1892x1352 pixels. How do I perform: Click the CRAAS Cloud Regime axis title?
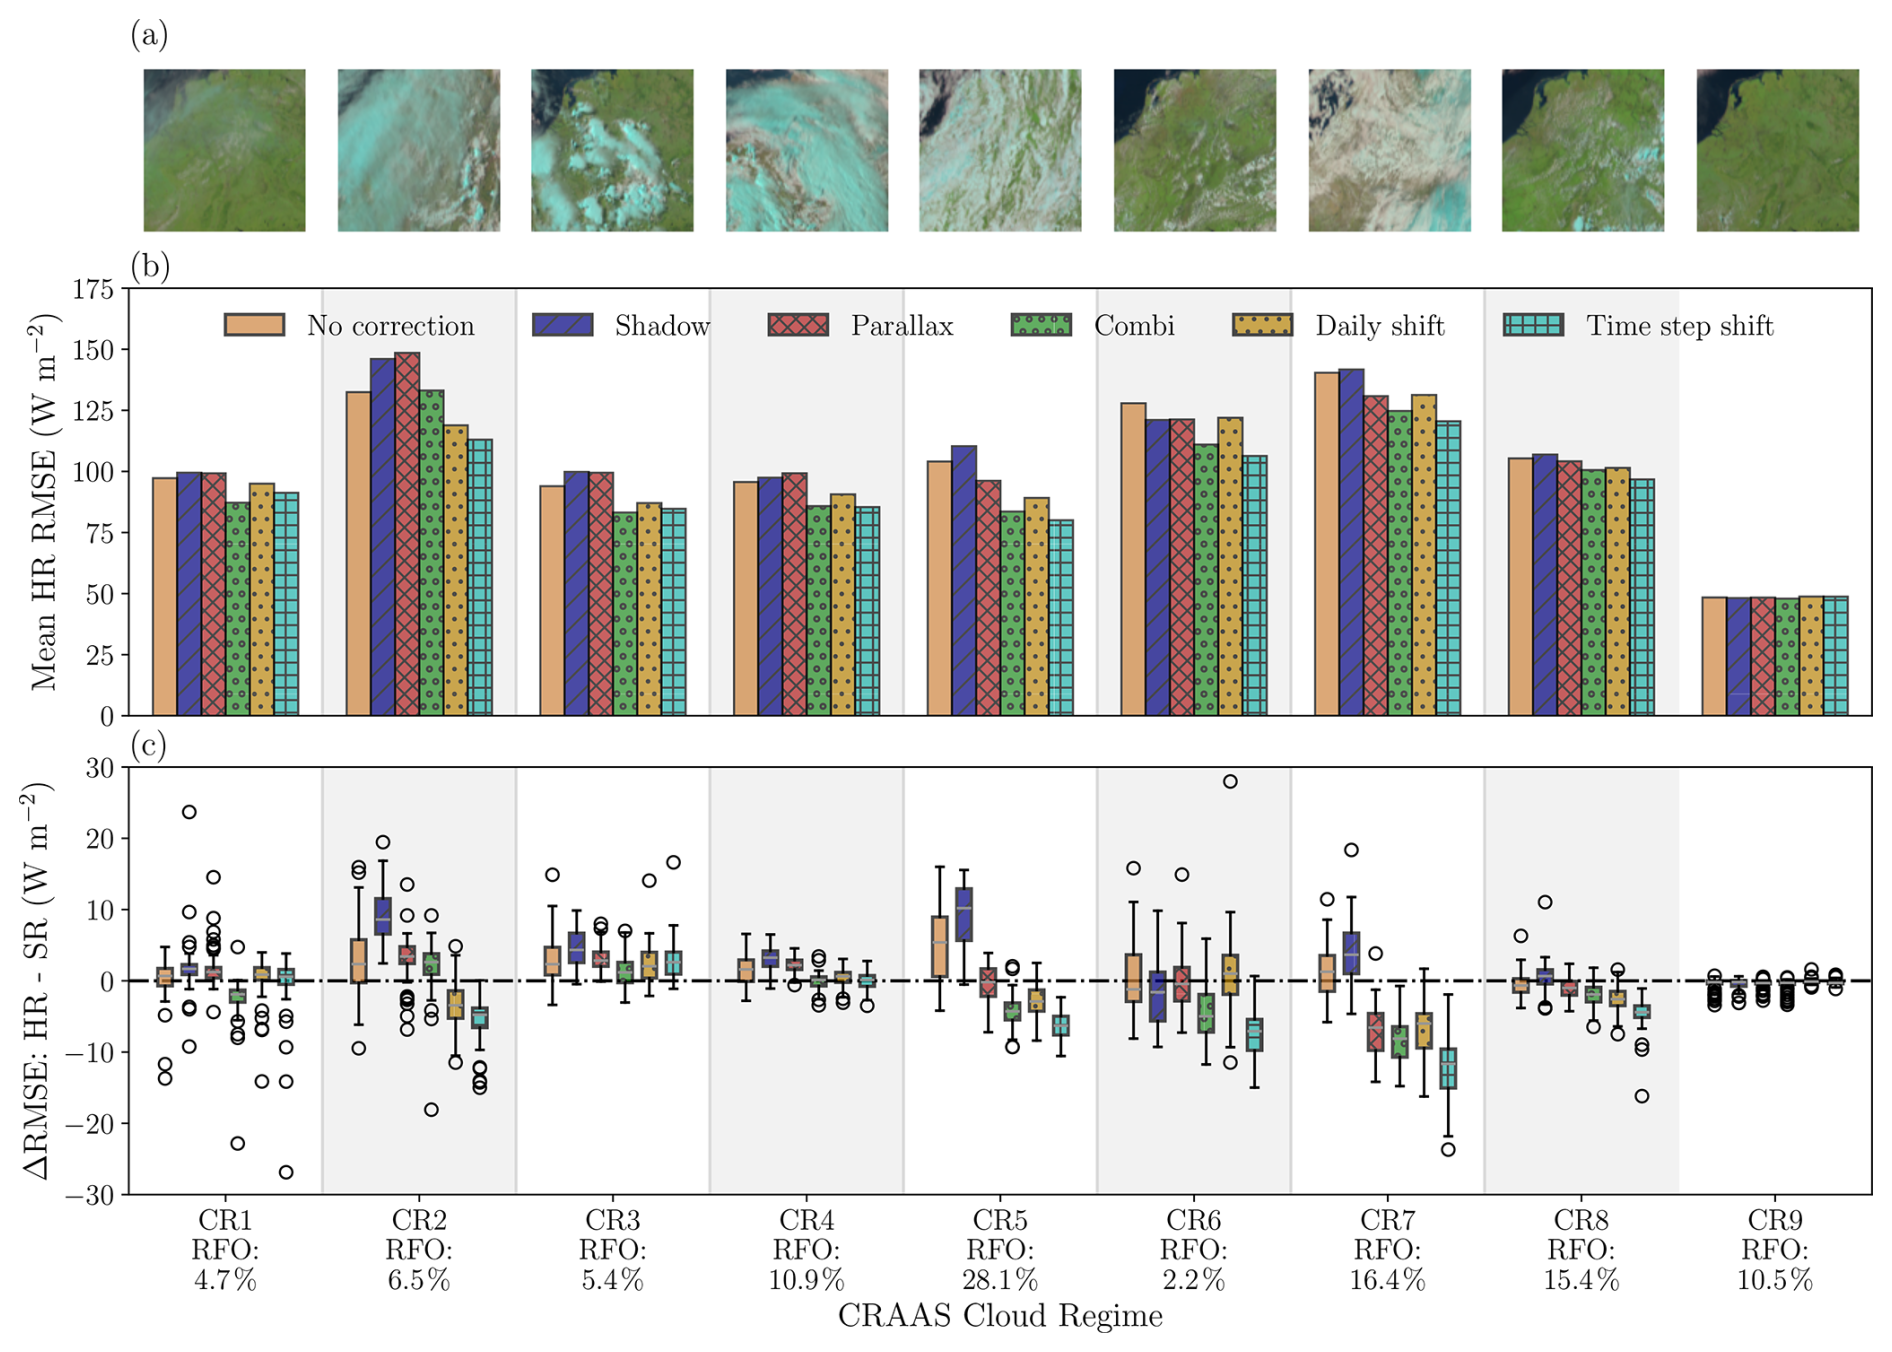tap(1000, 1316)
